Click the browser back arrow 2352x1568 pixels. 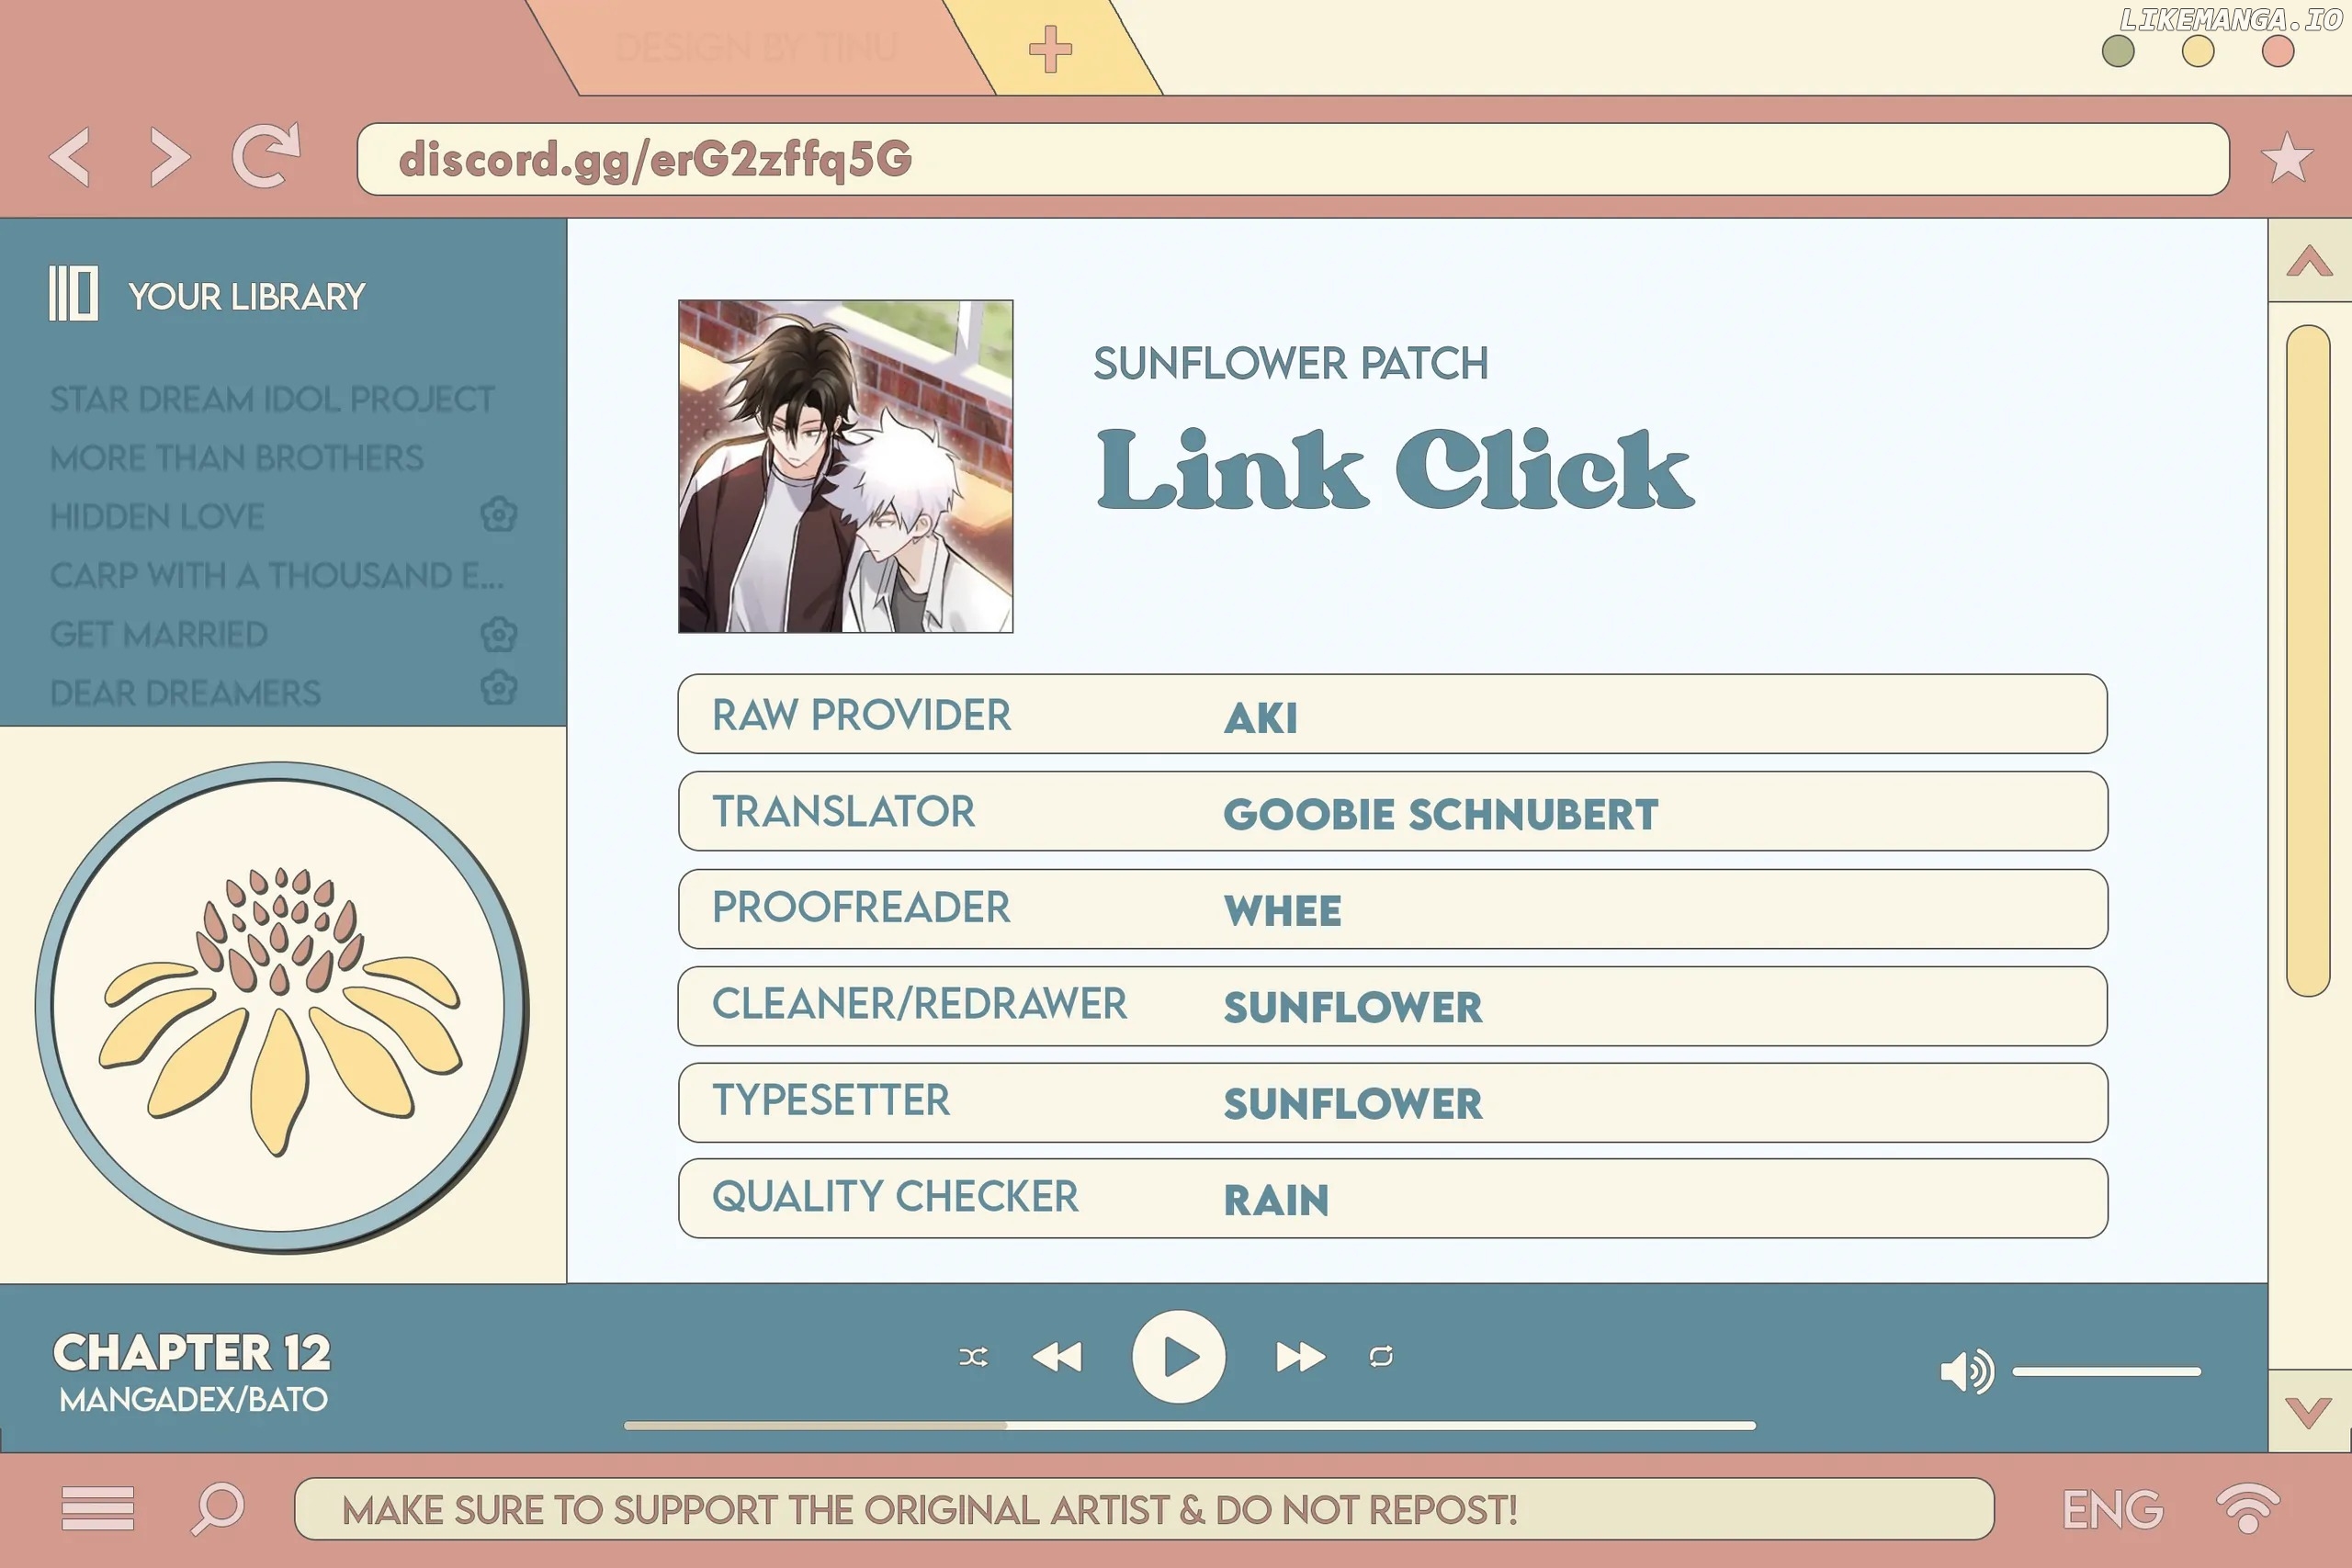click(x=70, y=157)
